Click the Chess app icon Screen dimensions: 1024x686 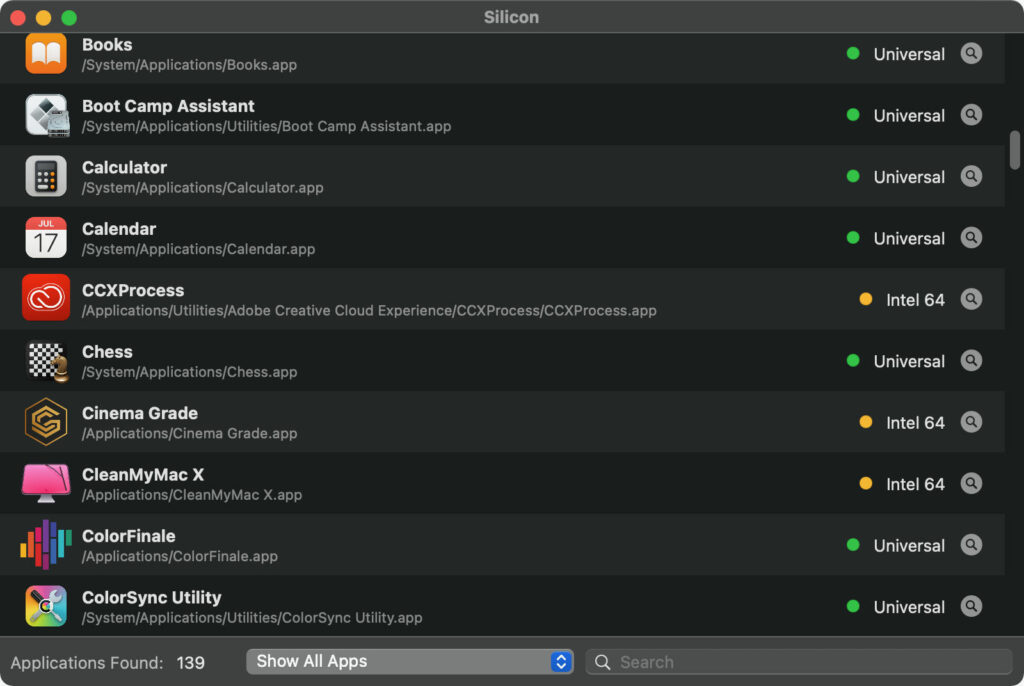coord(47,361)
